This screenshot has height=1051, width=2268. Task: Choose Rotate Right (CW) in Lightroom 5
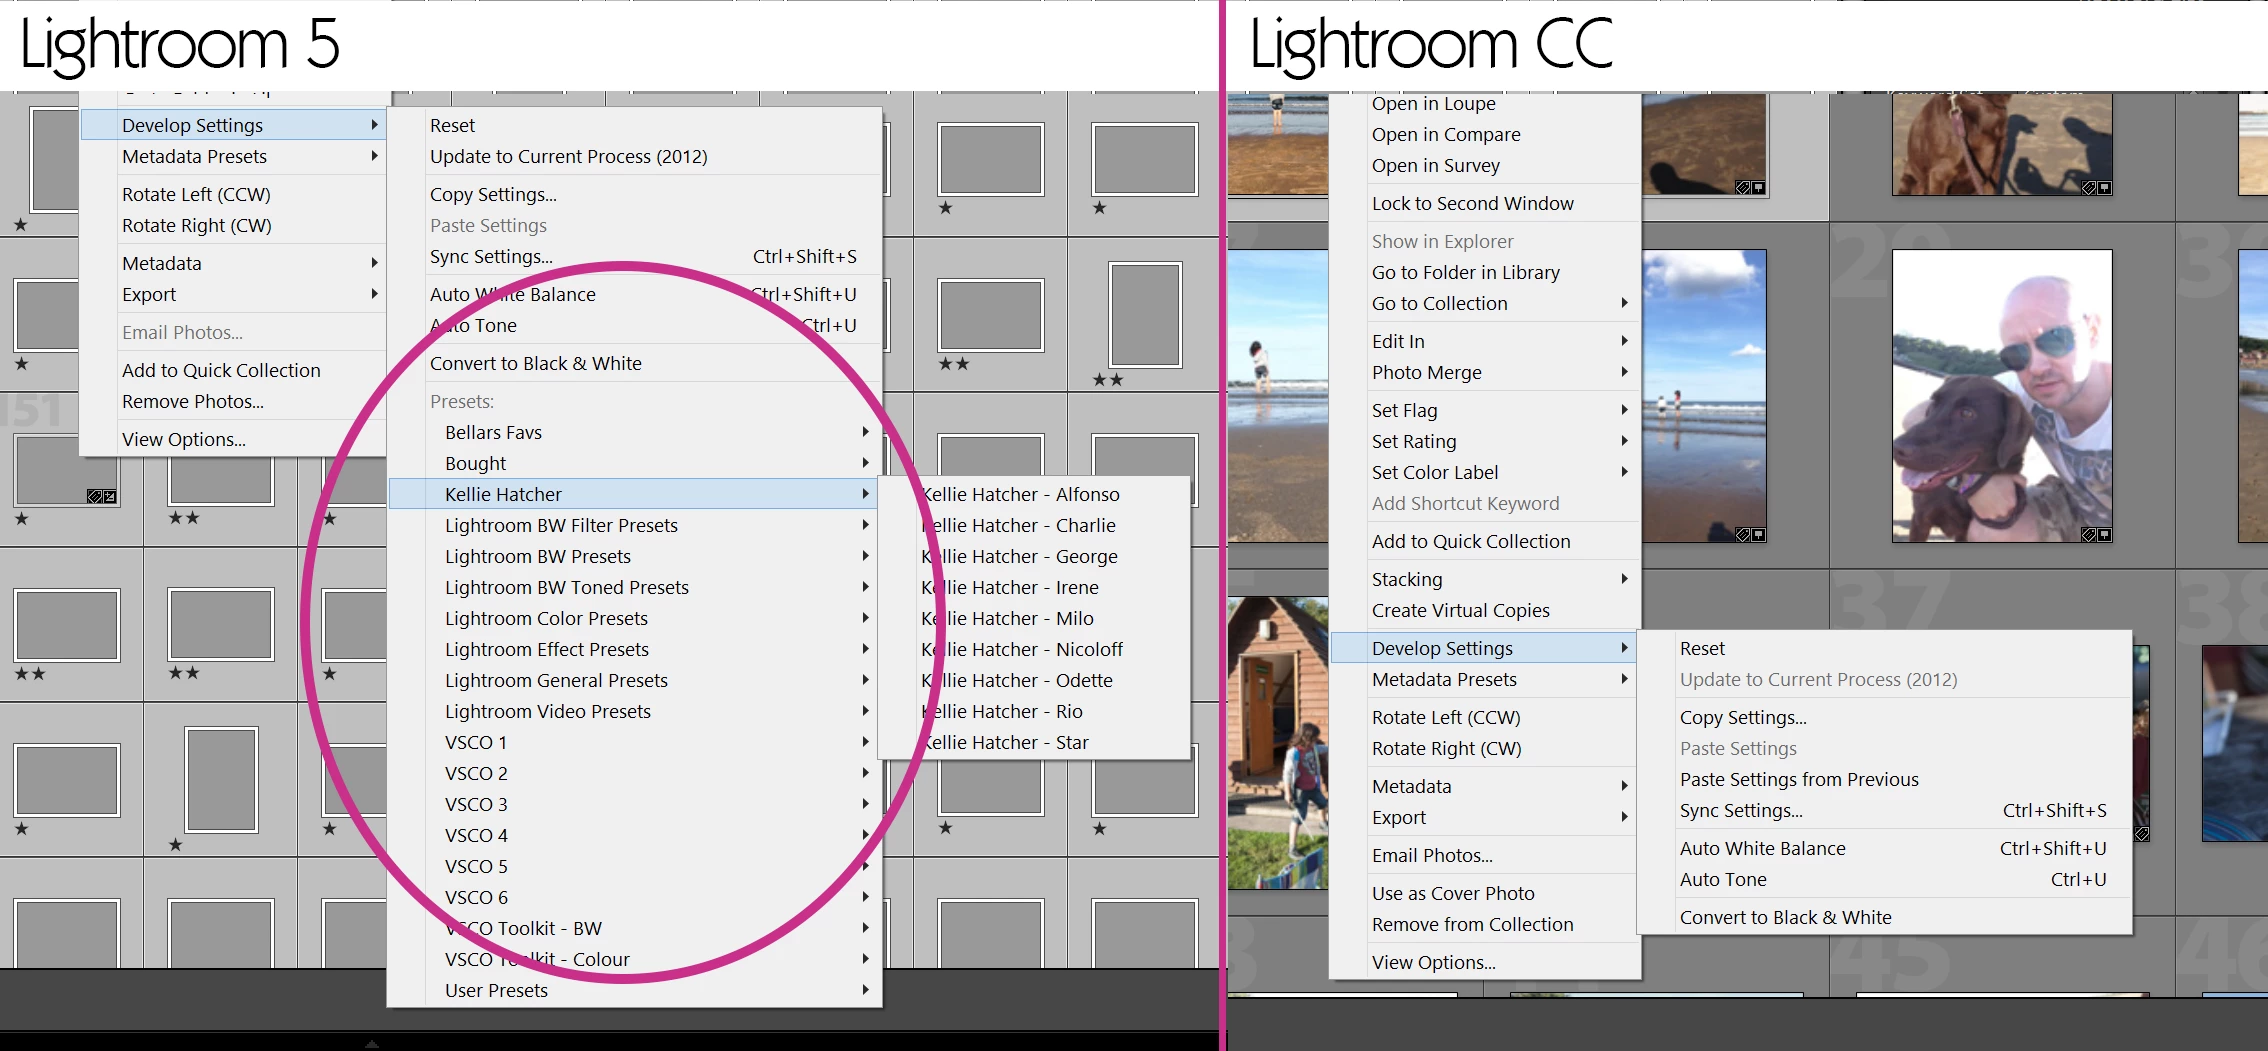pos(233,225)
